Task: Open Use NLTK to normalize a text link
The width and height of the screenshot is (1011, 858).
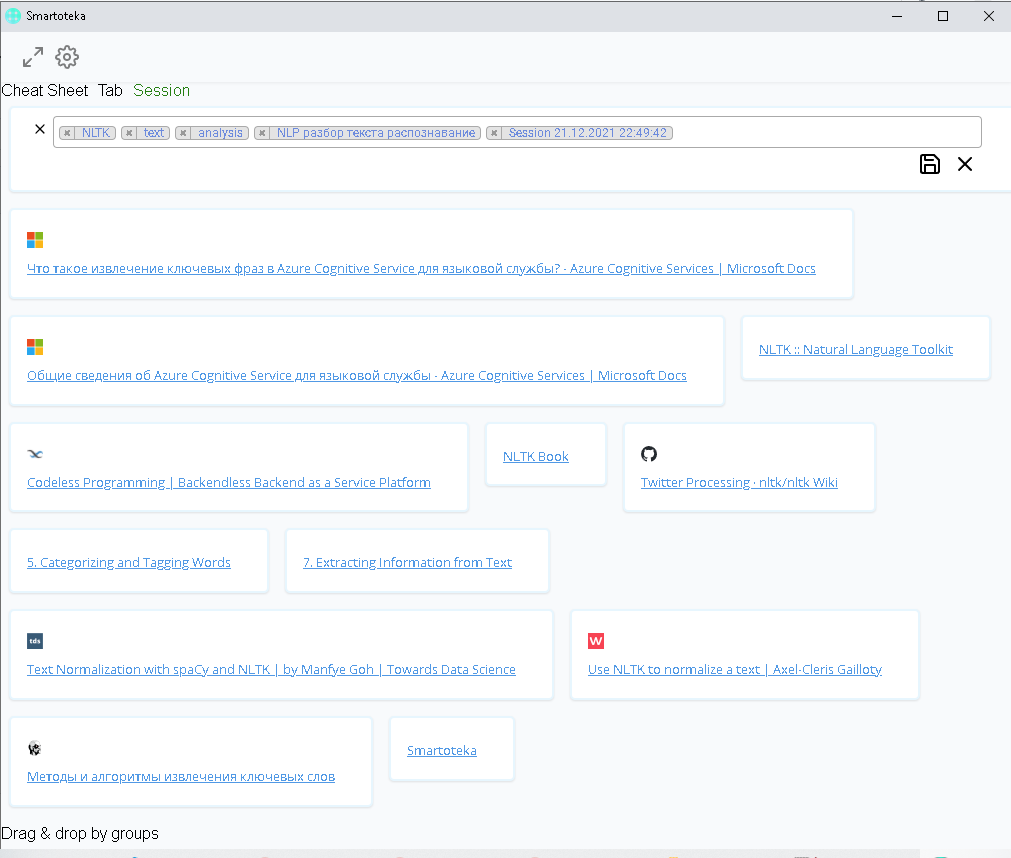Action: tap(734, 669)
